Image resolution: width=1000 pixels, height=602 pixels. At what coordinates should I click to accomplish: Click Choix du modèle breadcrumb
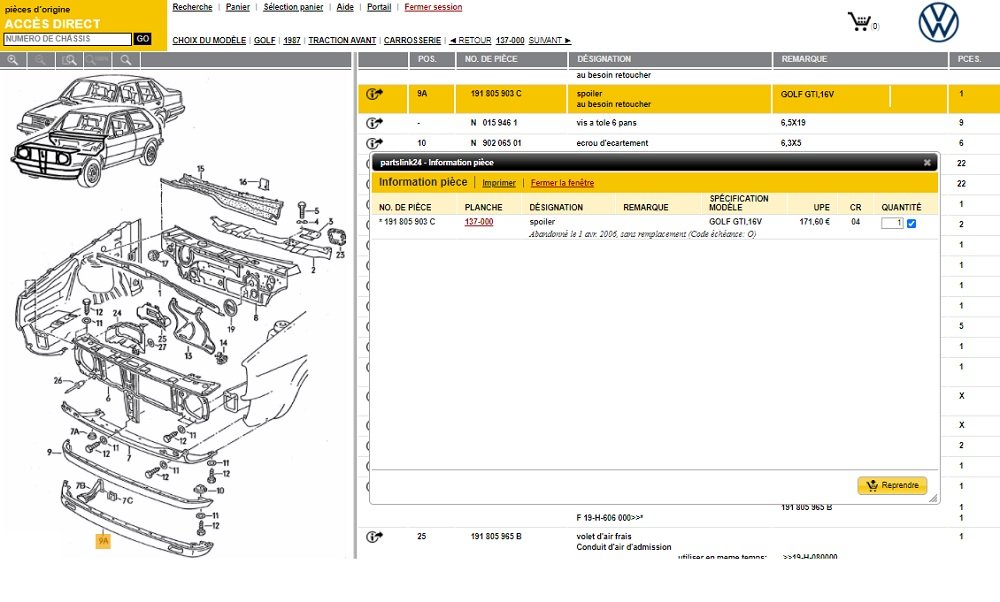tap(209, 40)
